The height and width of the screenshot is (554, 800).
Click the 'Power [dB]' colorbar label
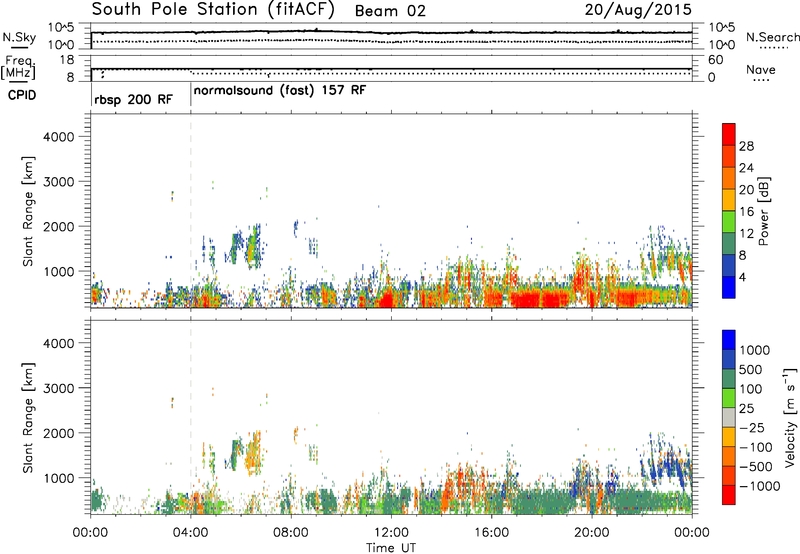(764, 211)
